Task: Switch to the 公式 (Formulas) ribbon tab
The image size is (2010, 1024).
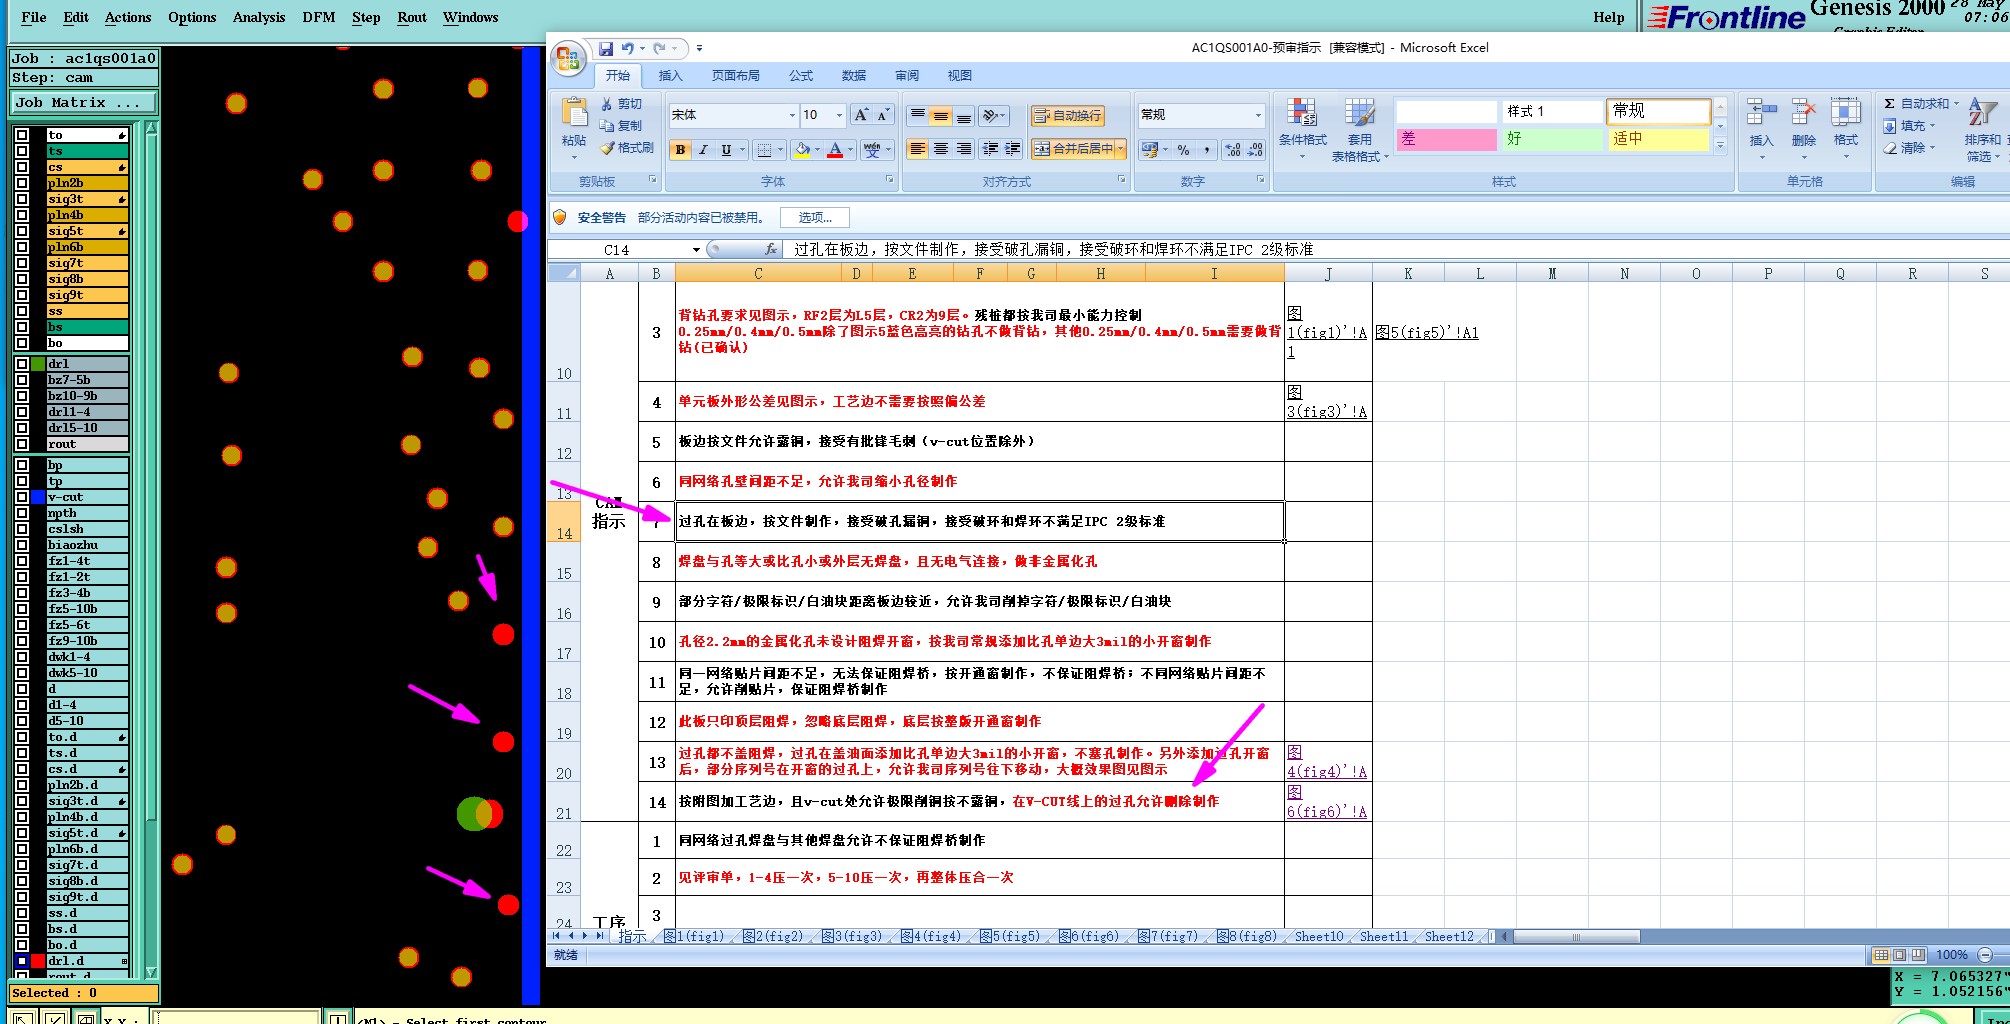Action: point(801,76)
